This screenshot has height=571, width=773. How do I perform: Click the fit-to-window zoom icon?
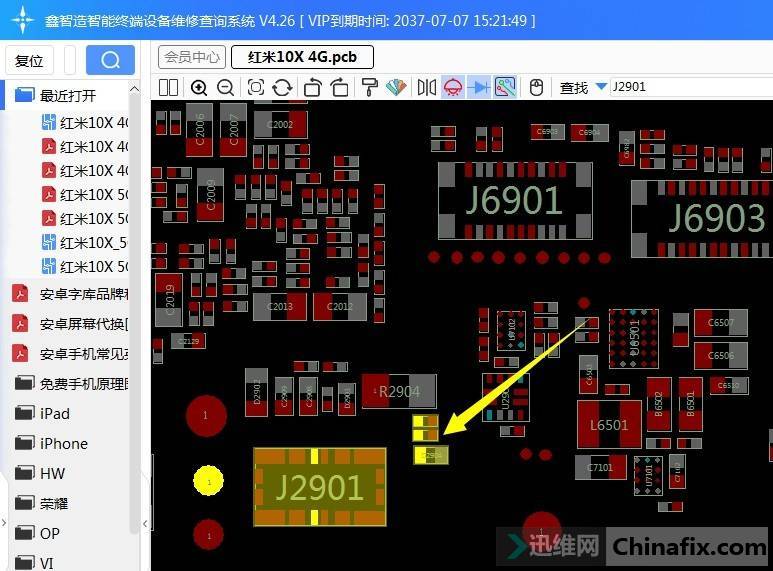[x=256, y=87]
